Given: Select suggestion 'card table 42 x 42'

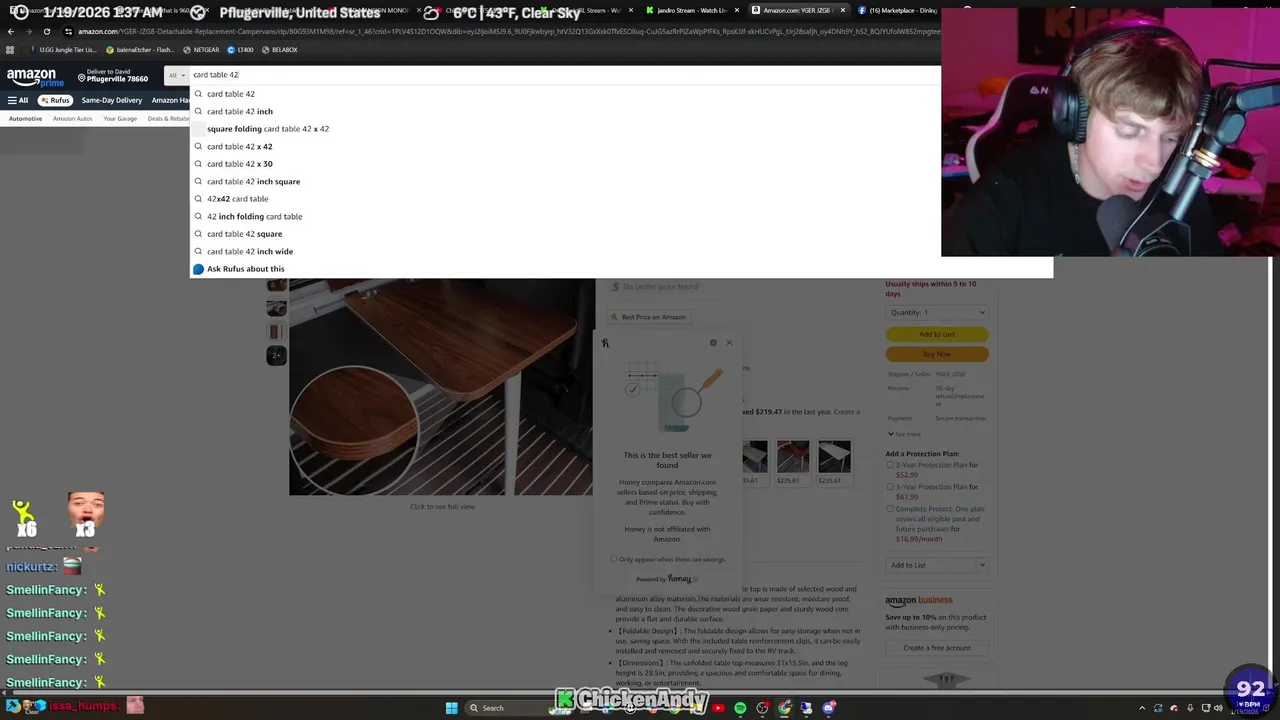Looking at the screenshot, I should pos(240,146).
